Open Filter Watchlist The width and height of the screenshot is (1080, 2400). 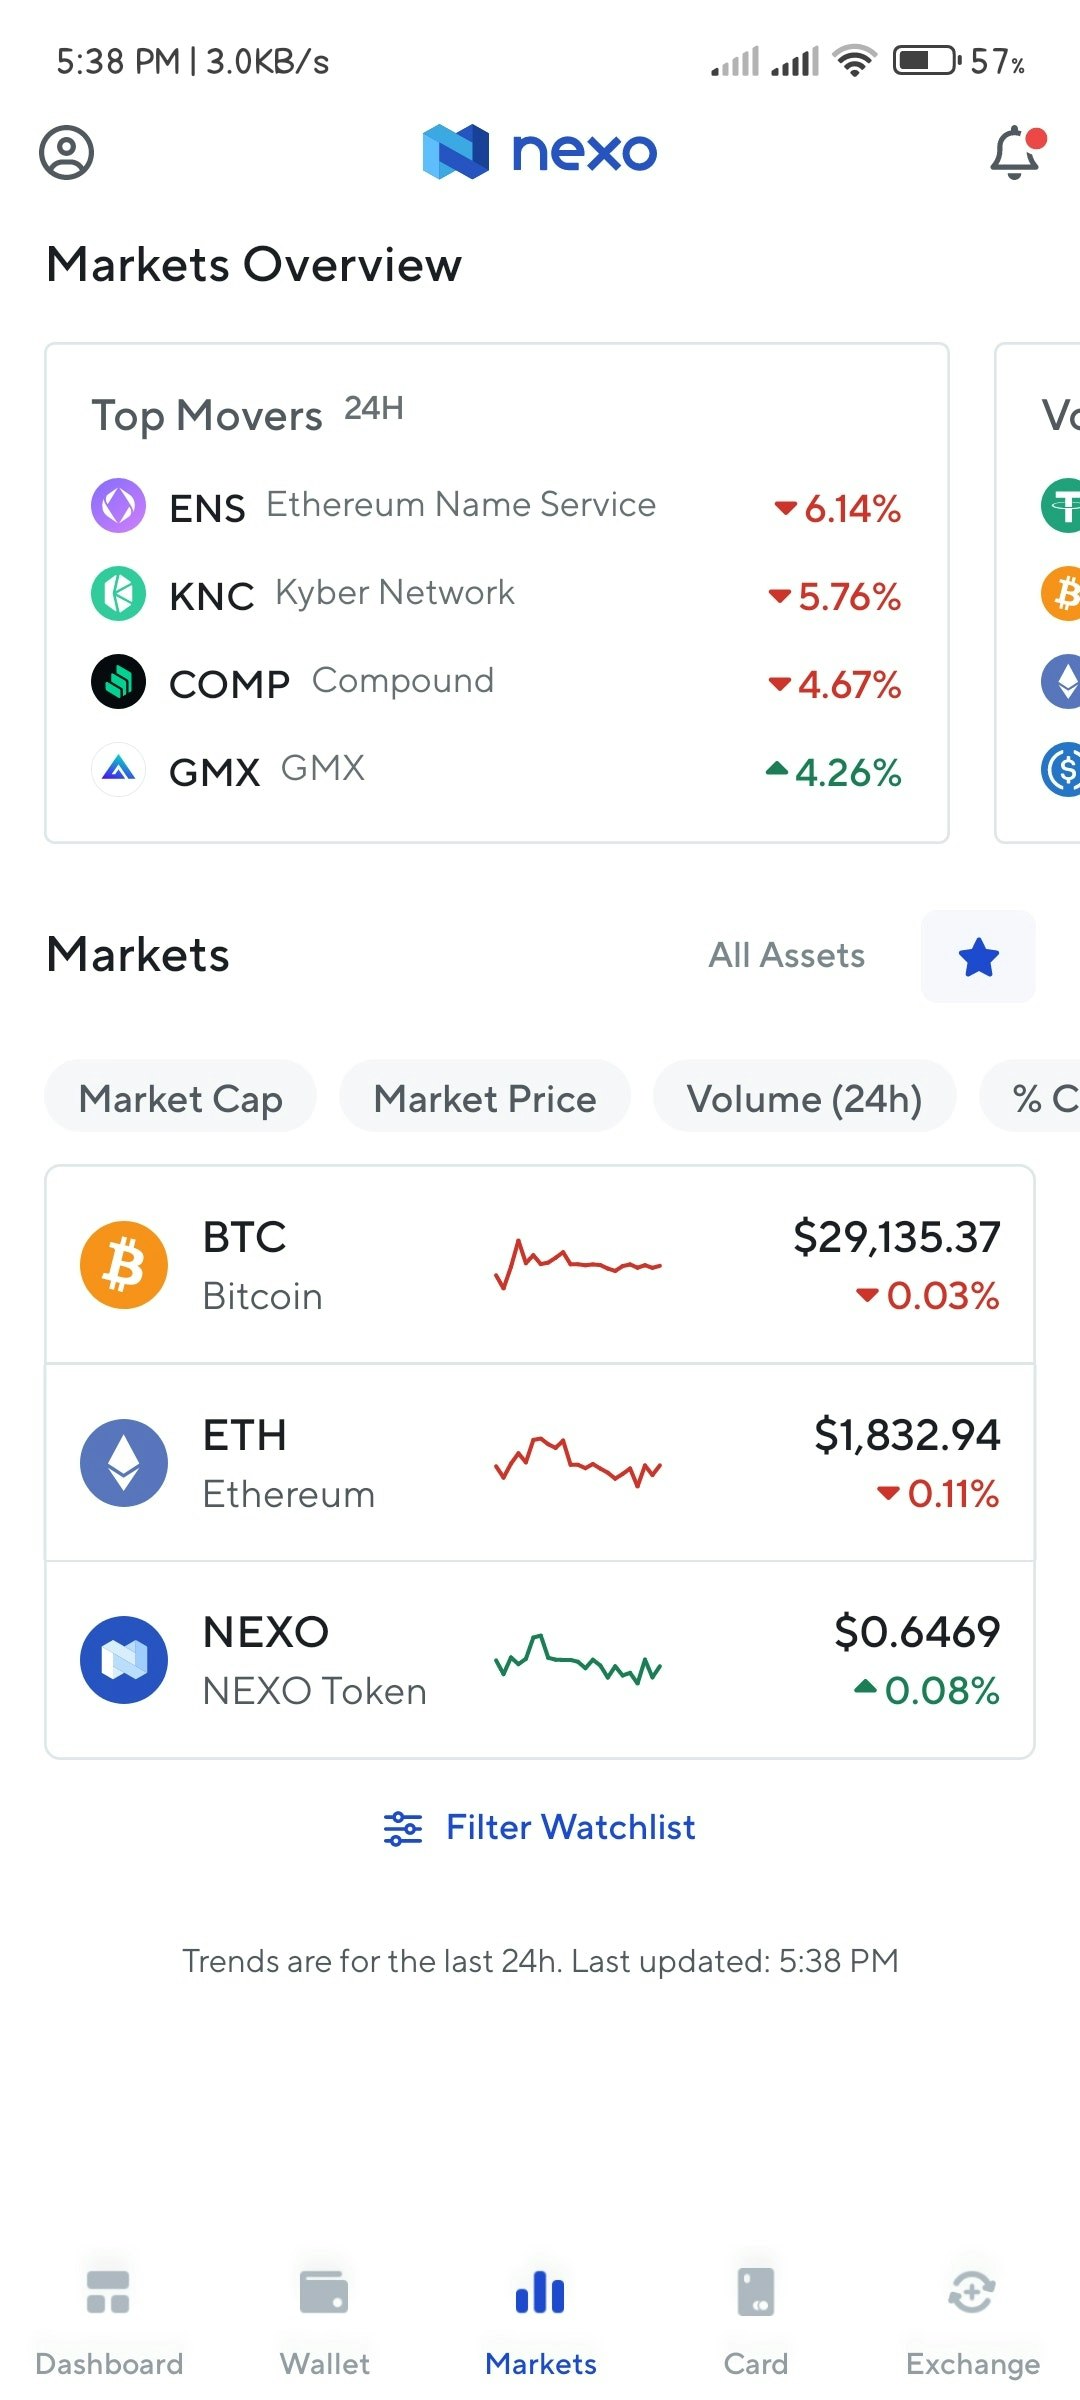540,1828
